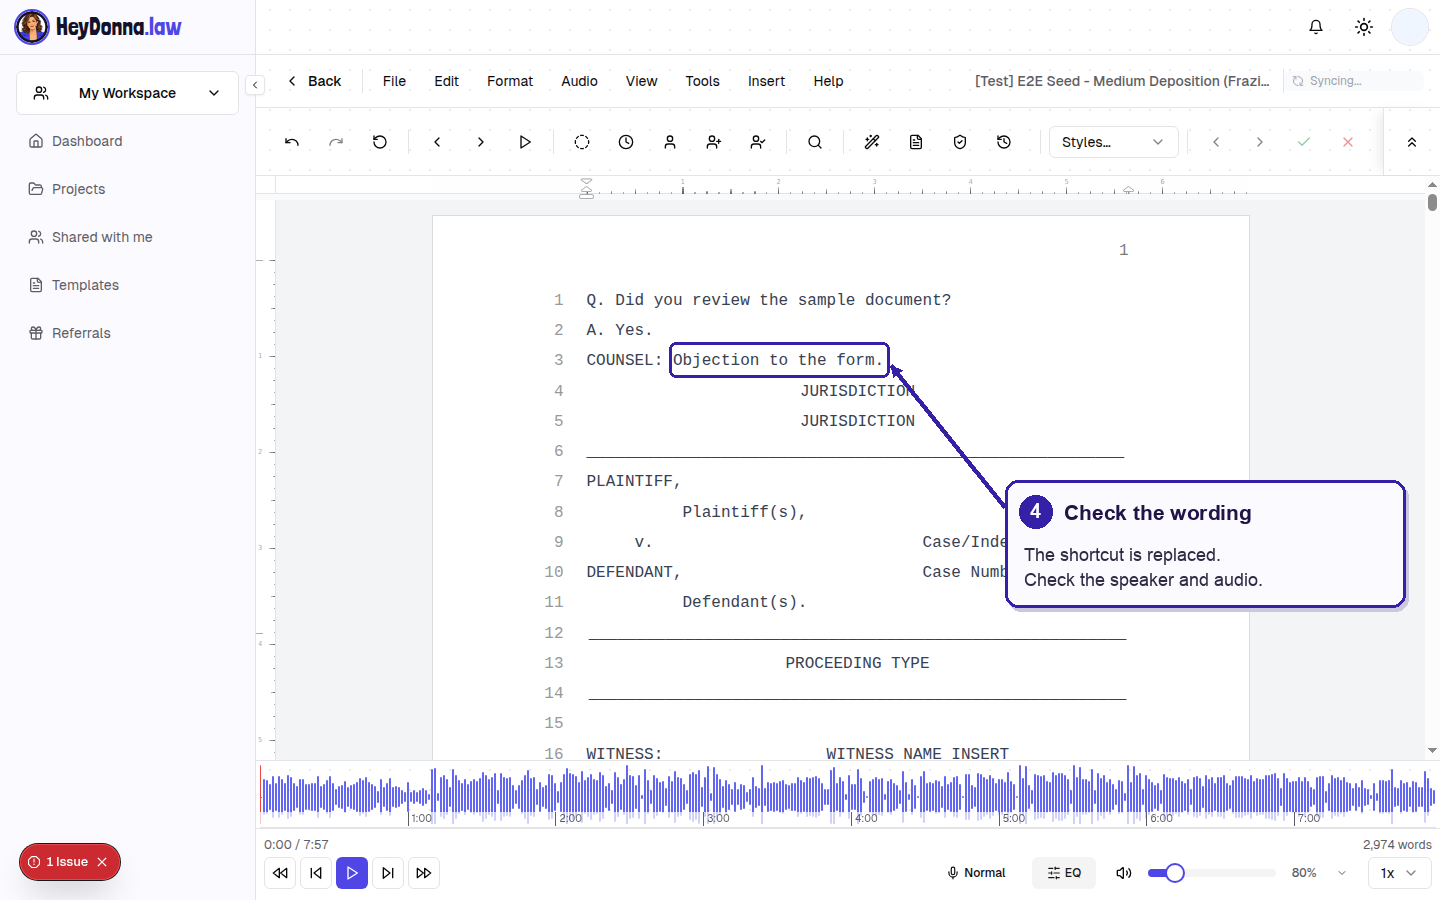Click the volume slider handle

click(1175, 873)
